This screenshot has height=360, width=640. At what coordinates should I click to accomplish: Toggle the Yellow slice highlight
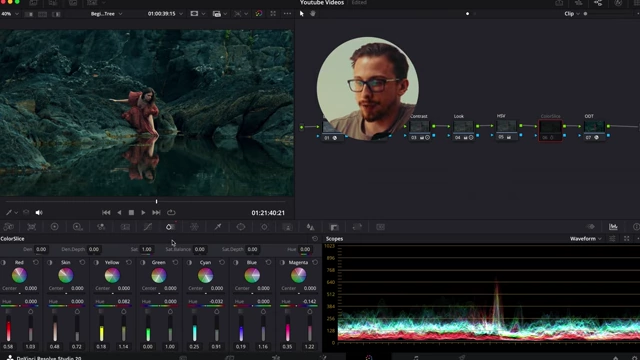tap(96, 262)
